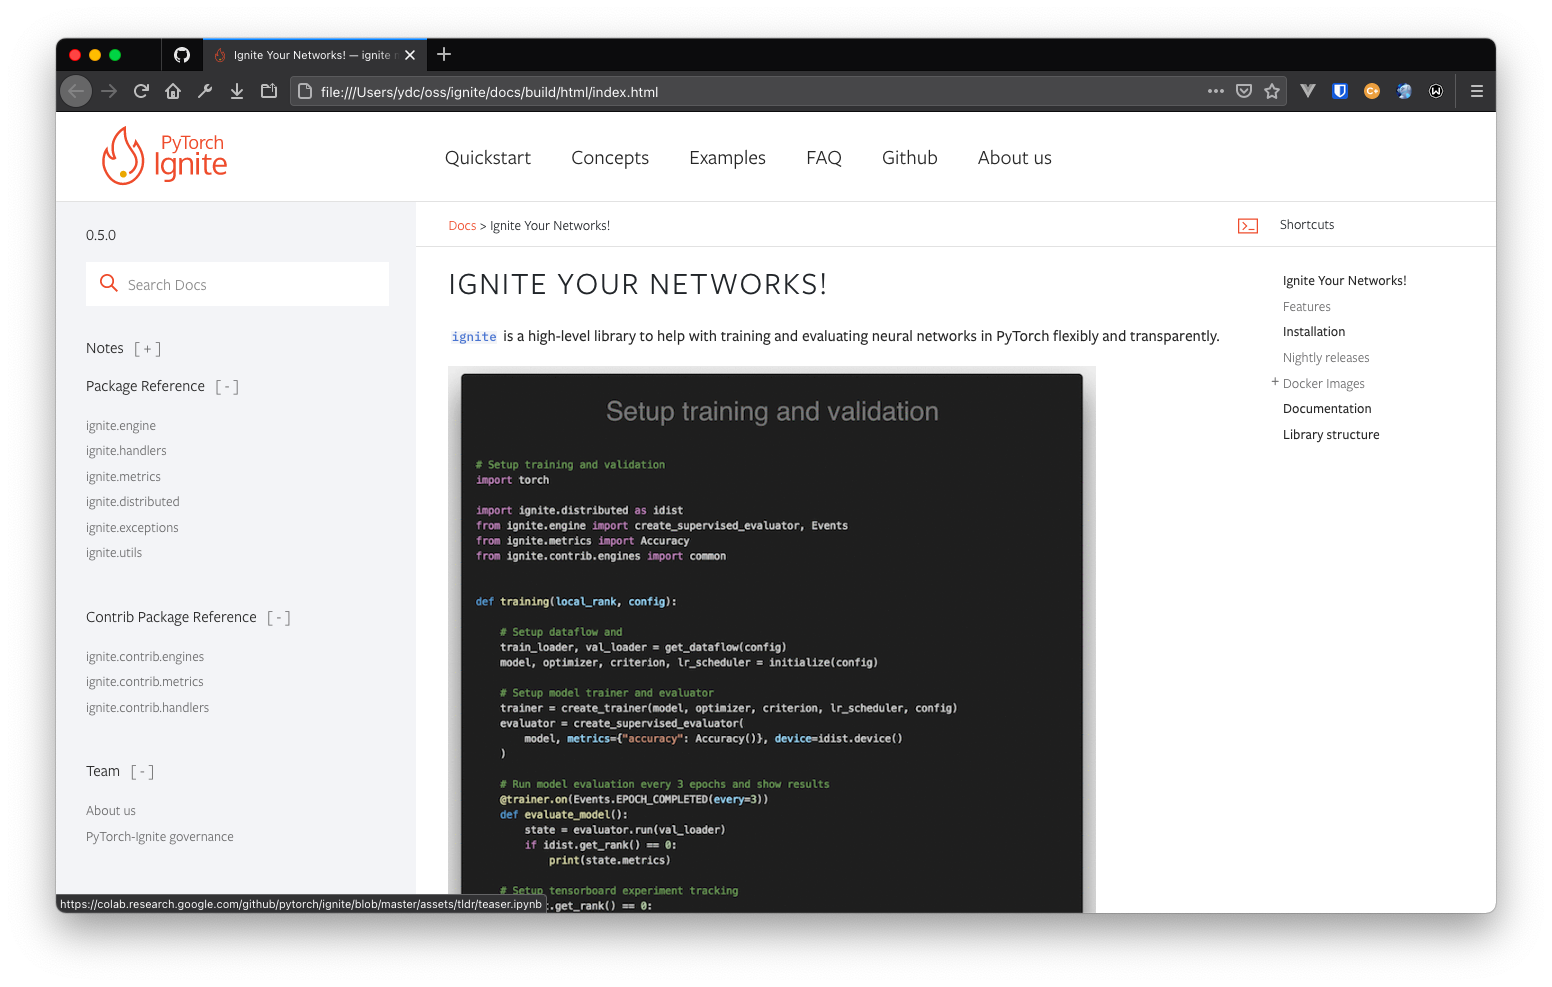Image resolution: width=1552 pixels, height=987 pixels.
Task: Expand the Notes section
Action: tap(147, 349)
